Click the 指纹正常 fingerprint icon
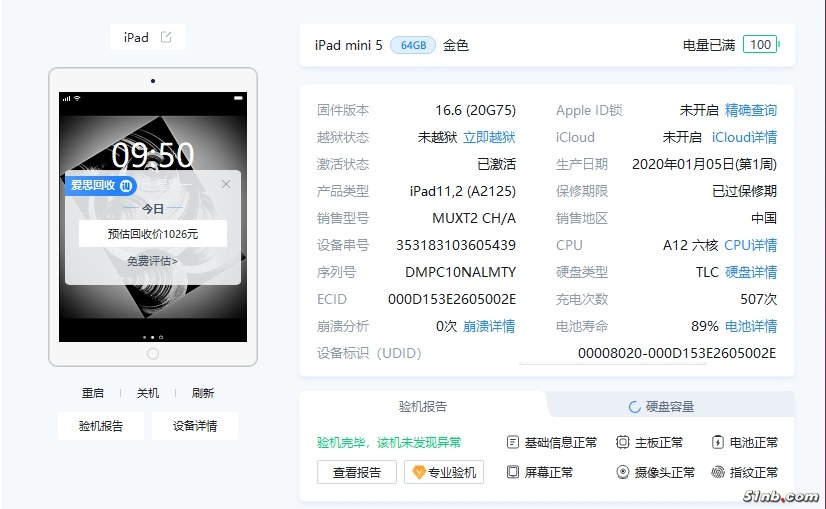 (x=718, y=472)
